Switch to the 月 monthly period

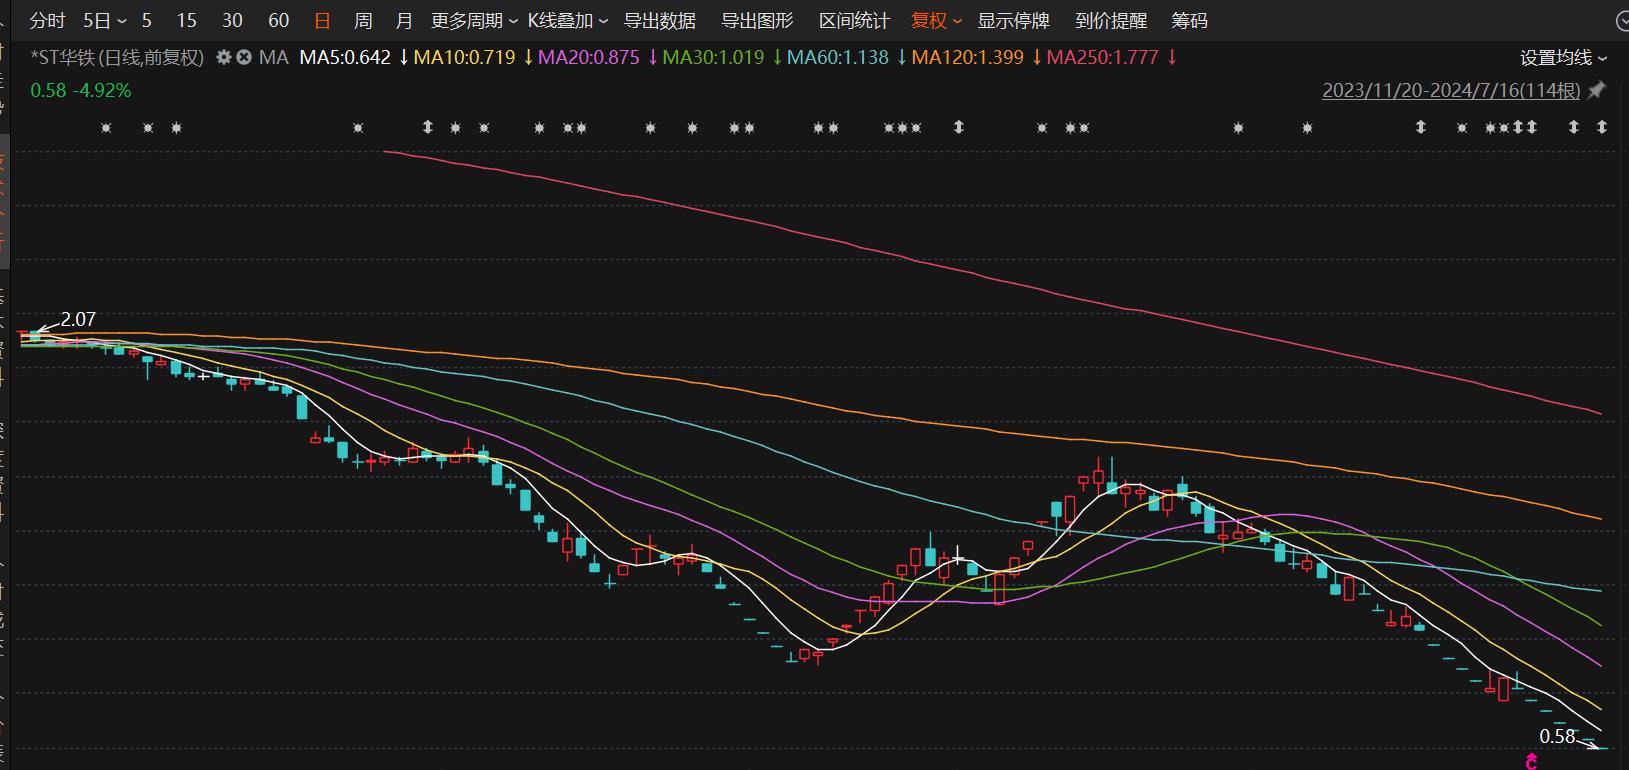pyautogui.click(x=404, y=20)
